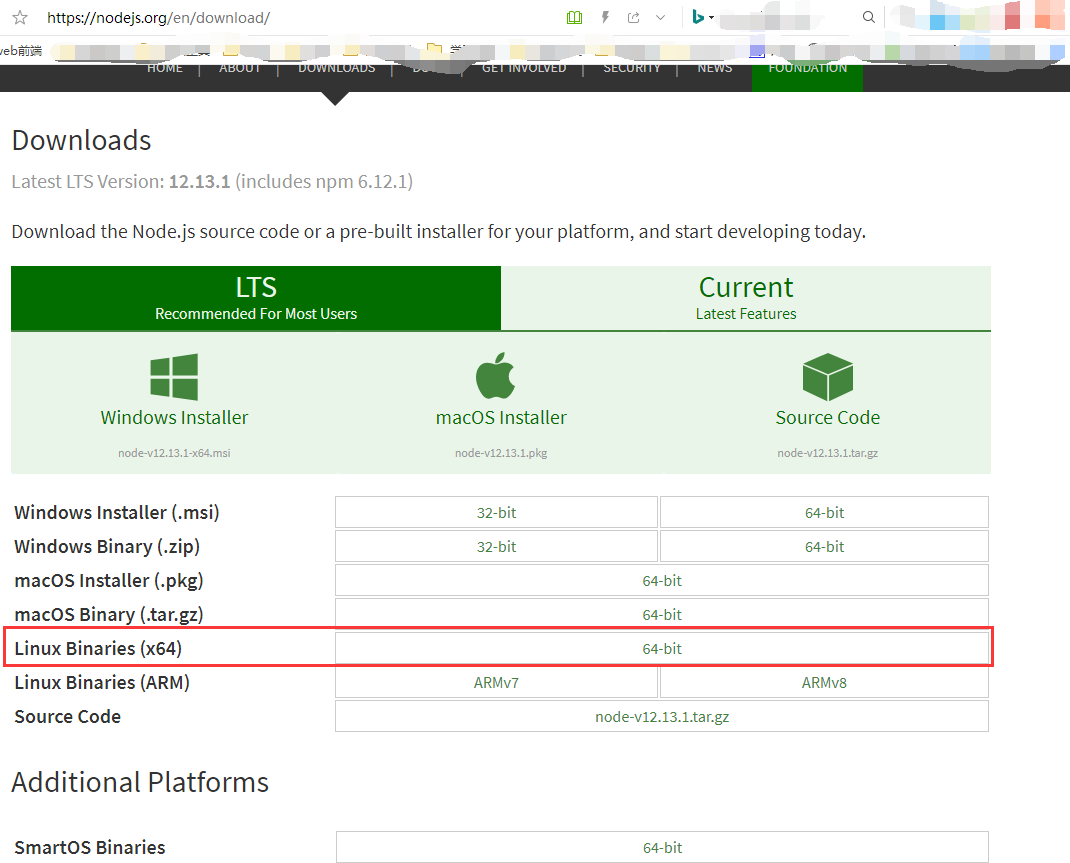This screenshot has height=863, width=1070.
Task: Click the Source Code cube icon
Action: (828, 377)
